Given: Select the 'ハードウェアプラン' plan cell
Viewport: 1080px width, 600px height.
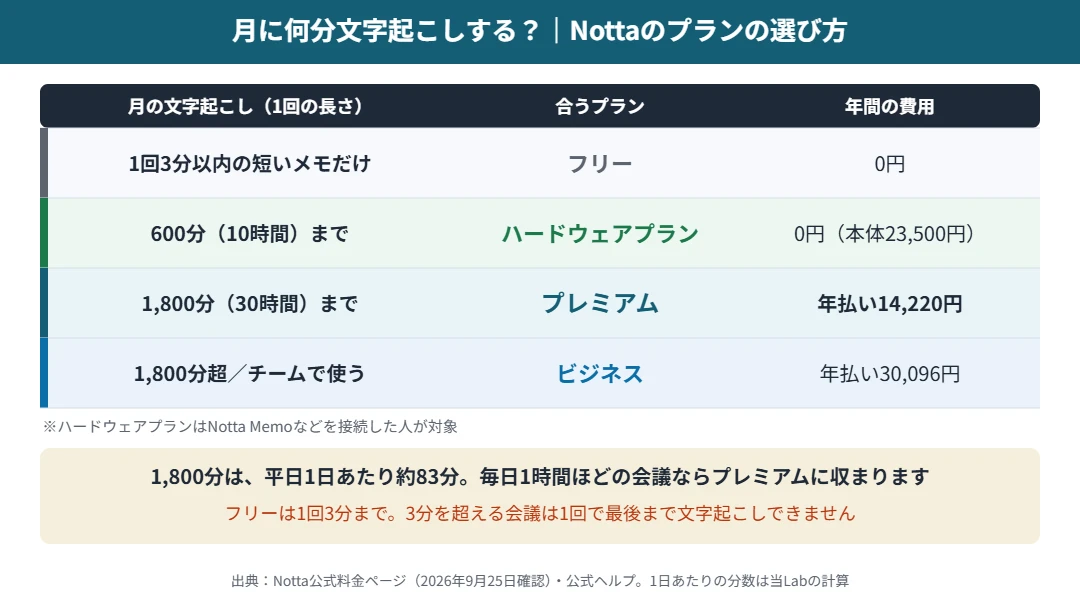Looking at the screenshot, I should 599,234.
